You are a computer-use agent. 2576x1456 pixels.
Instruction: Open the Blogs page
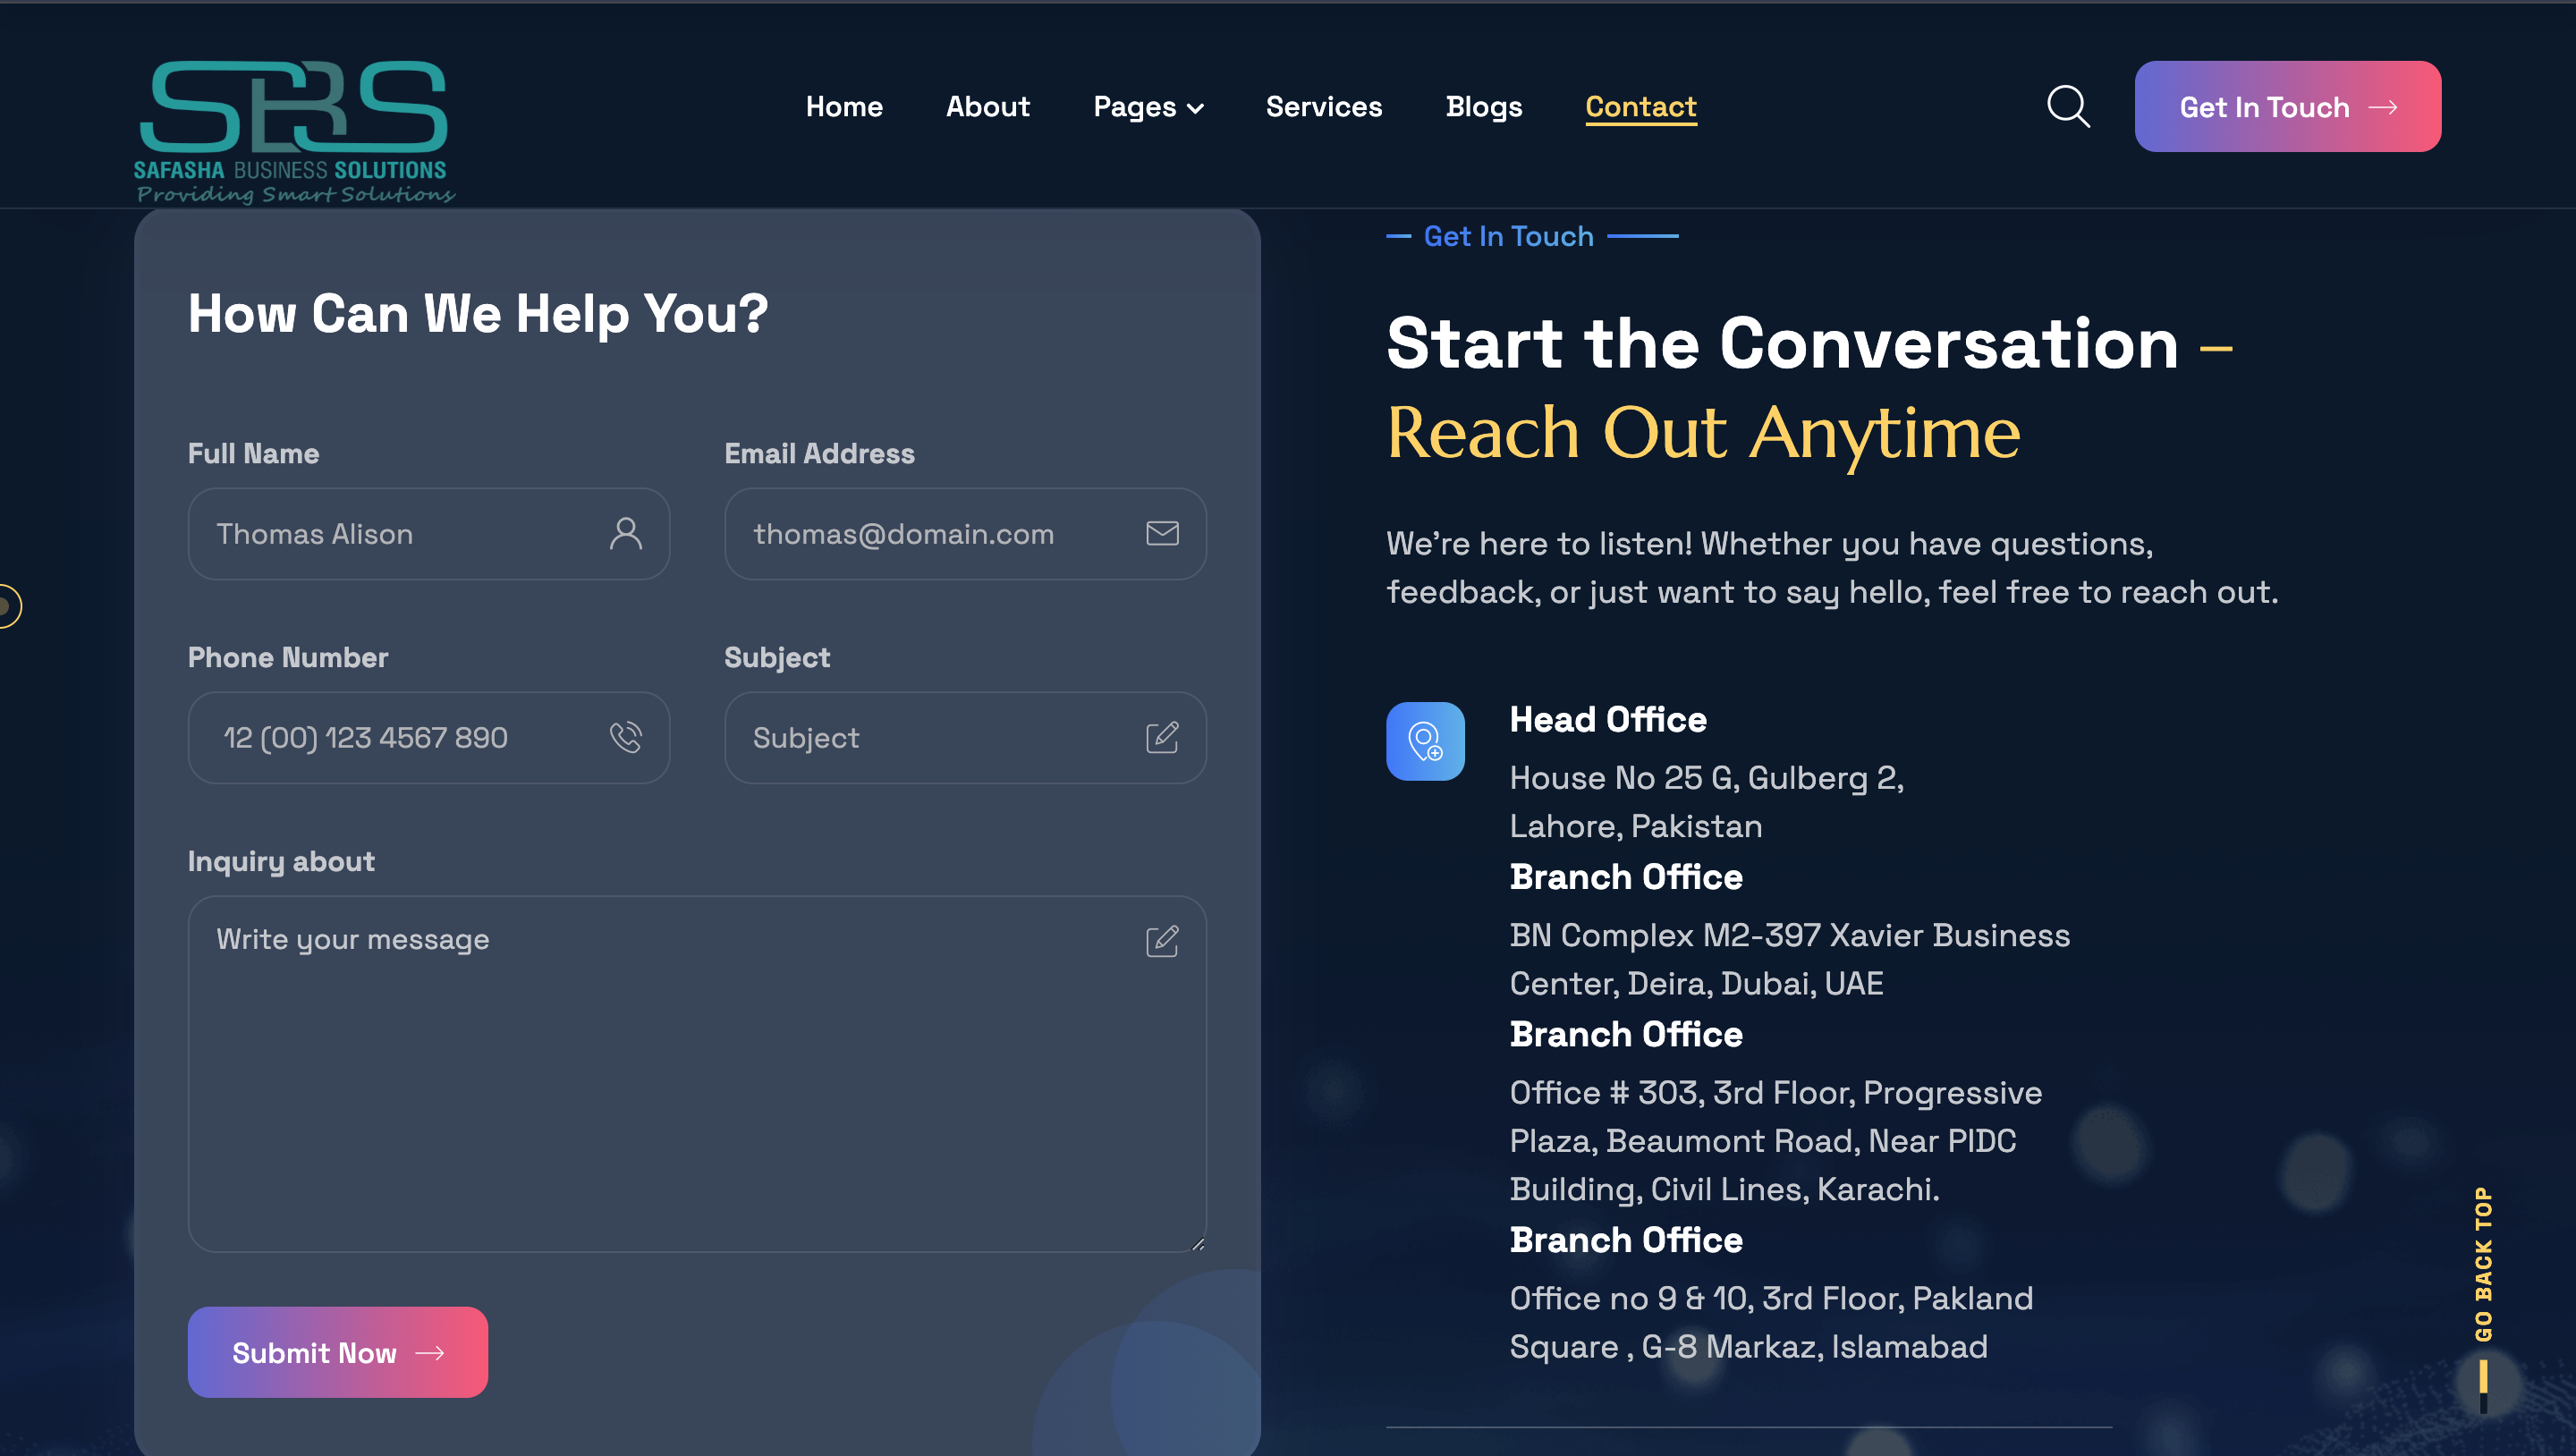(x=1484, y=107)
